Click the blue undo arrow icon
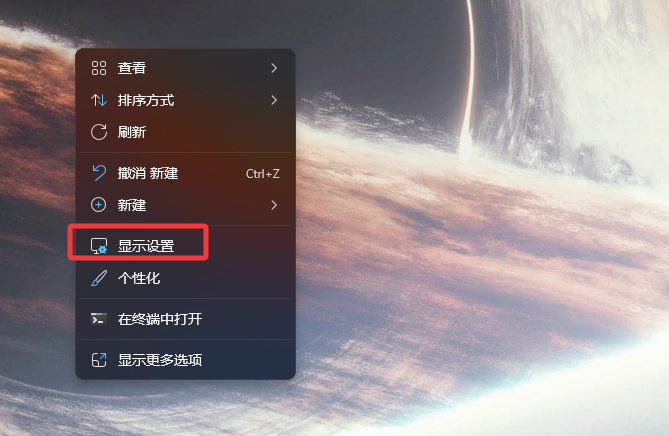Viewport: 669px width, 436px height. tap(99, 173)
